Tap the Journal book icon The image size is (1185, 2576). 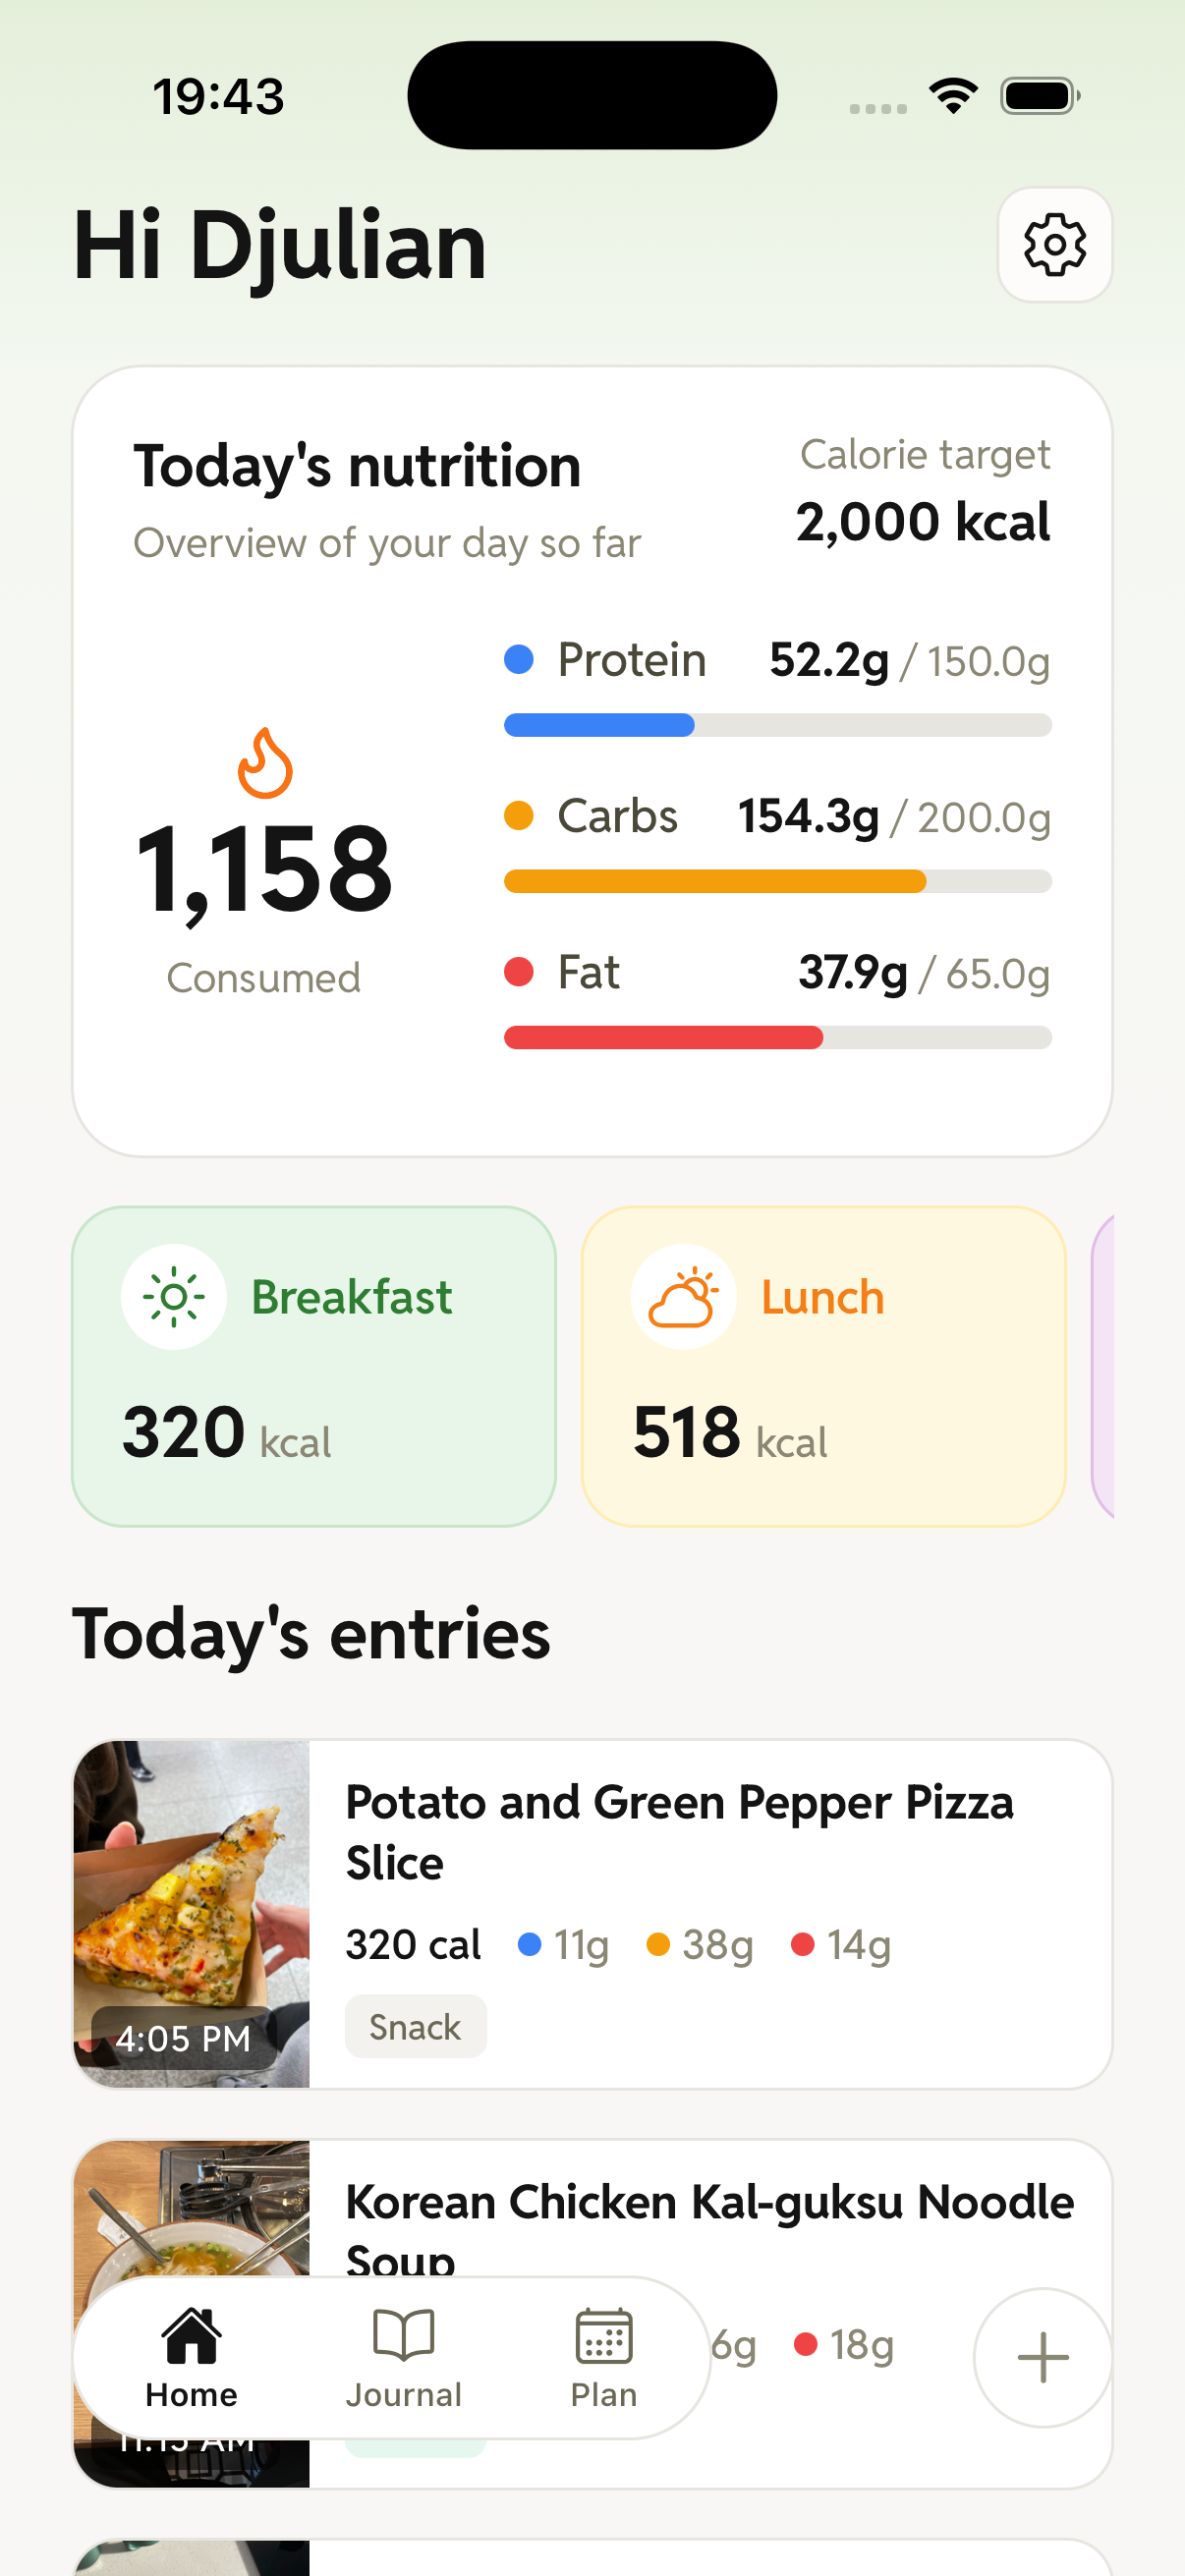[403, 2335]
